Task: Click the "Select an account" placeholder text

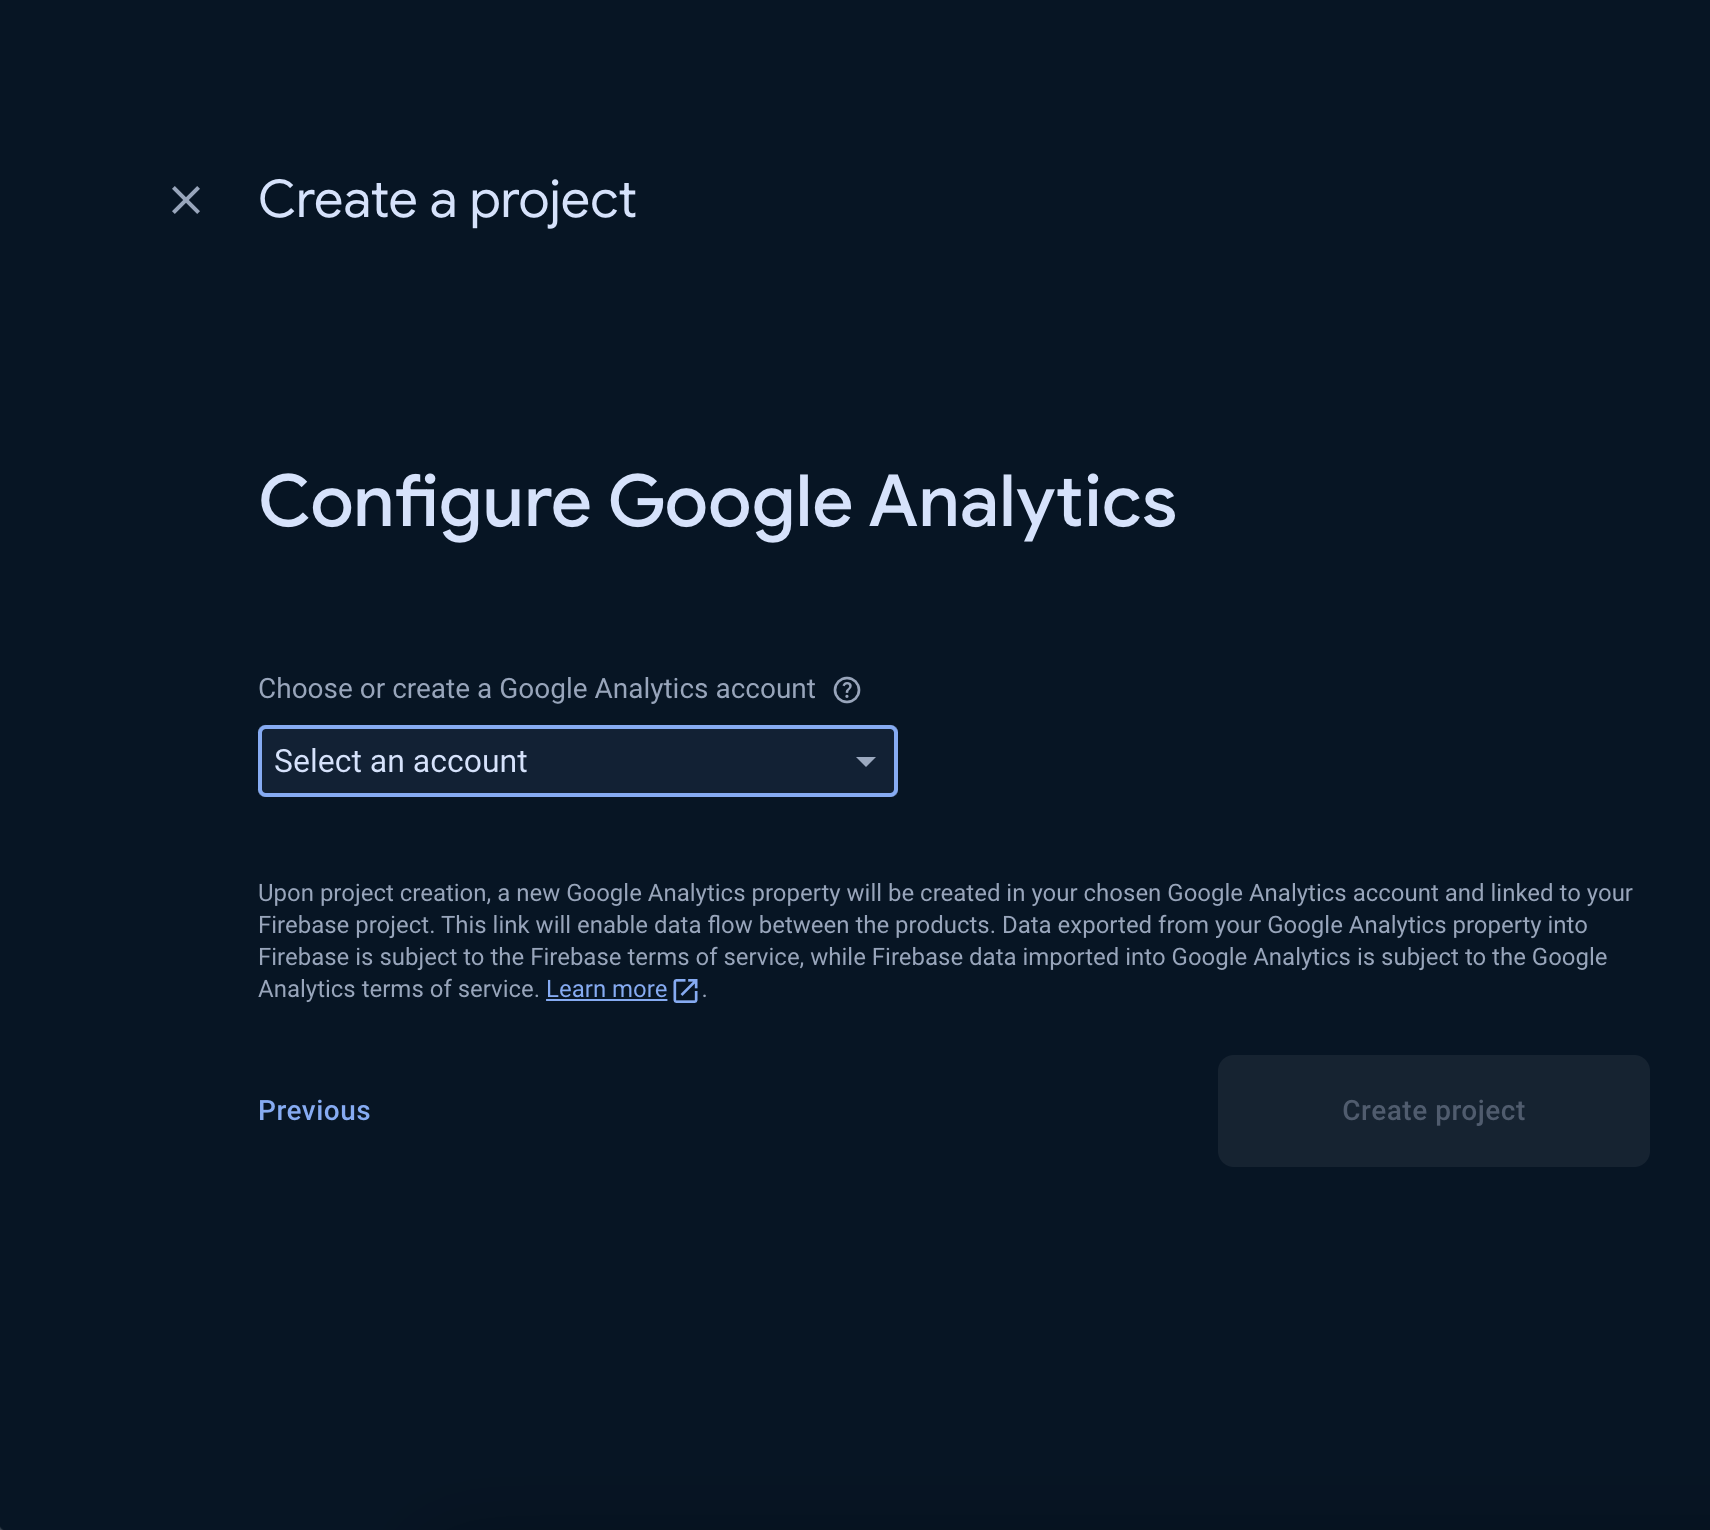Action: pyautogui.click(x=400, y=762)
